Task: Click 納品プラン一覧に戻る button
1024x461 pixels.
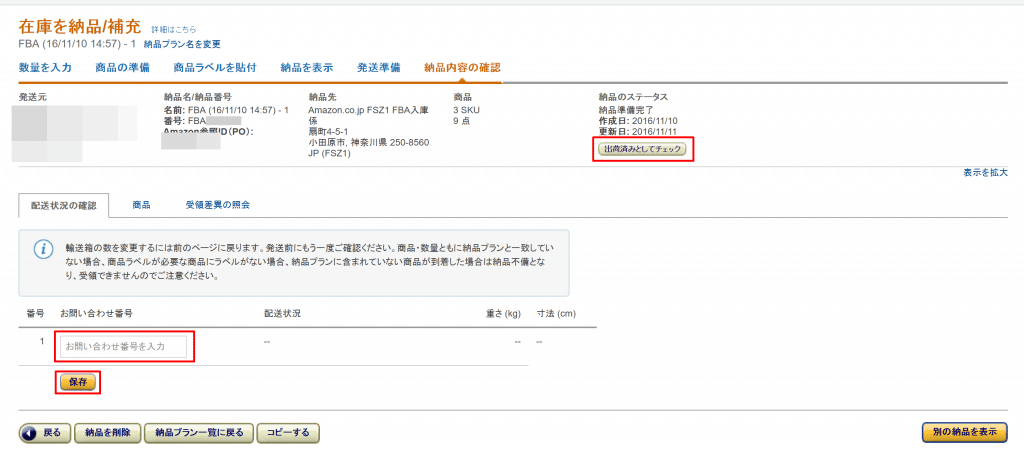Action: click(x=199, y=432)
